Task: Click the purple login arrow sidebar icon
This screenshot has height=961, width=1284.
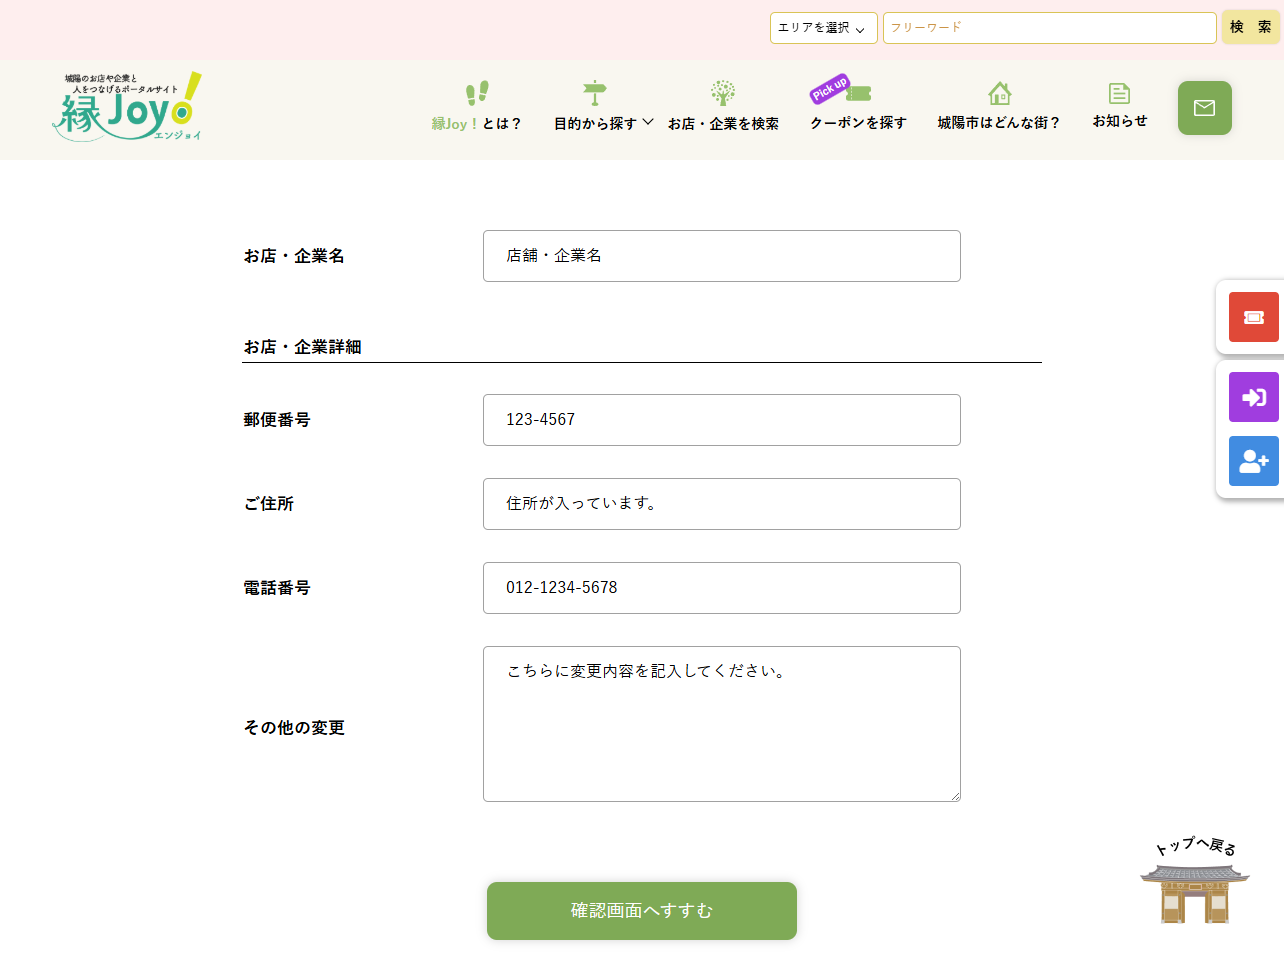Action: pos(1253,397)
